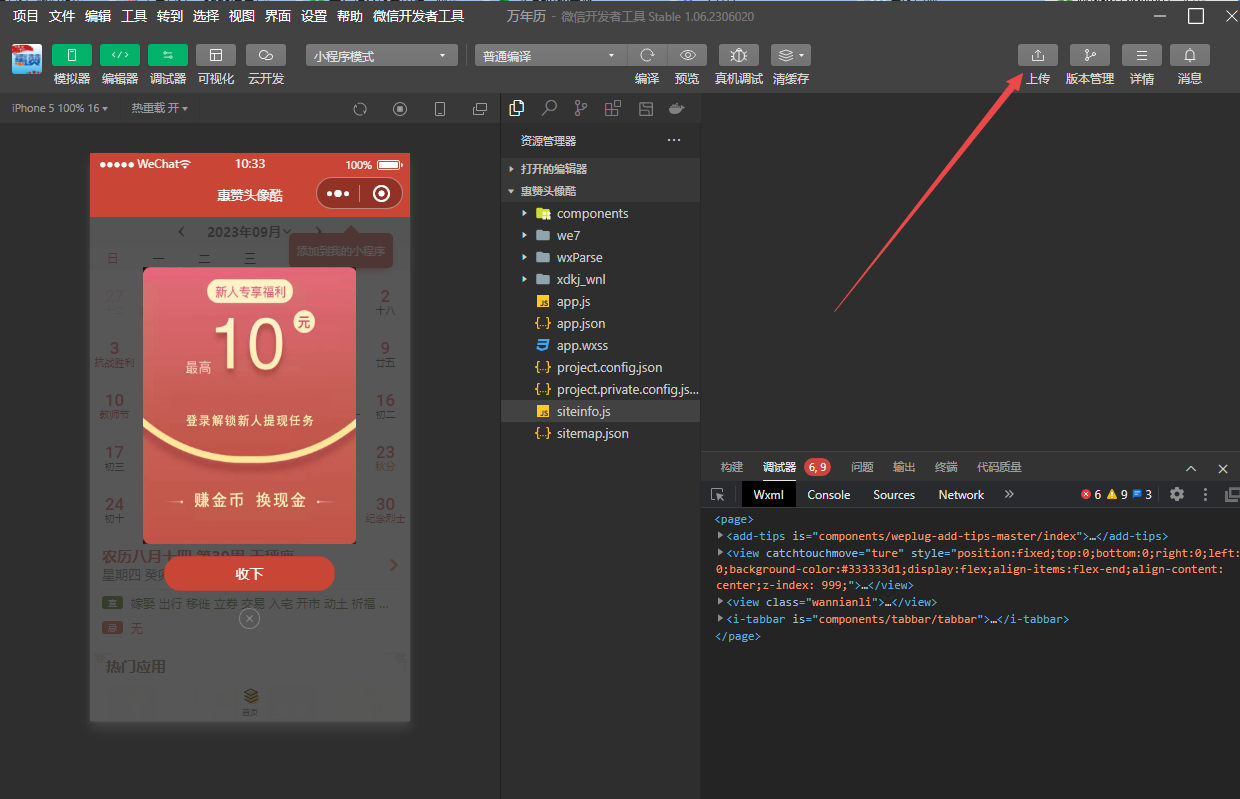Open the 工具 menu
The image size is (1240, 799).
(x=133, y=16)
